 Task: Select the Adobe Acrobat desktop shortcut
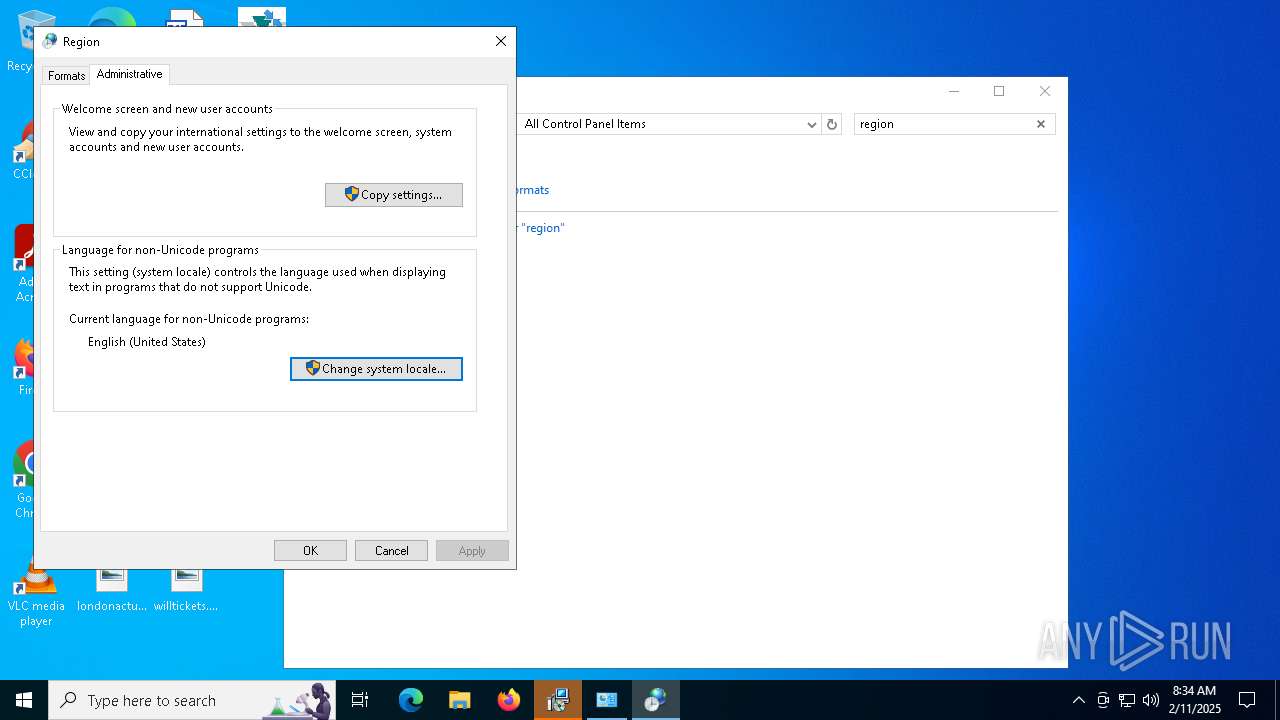click(22, 263)
